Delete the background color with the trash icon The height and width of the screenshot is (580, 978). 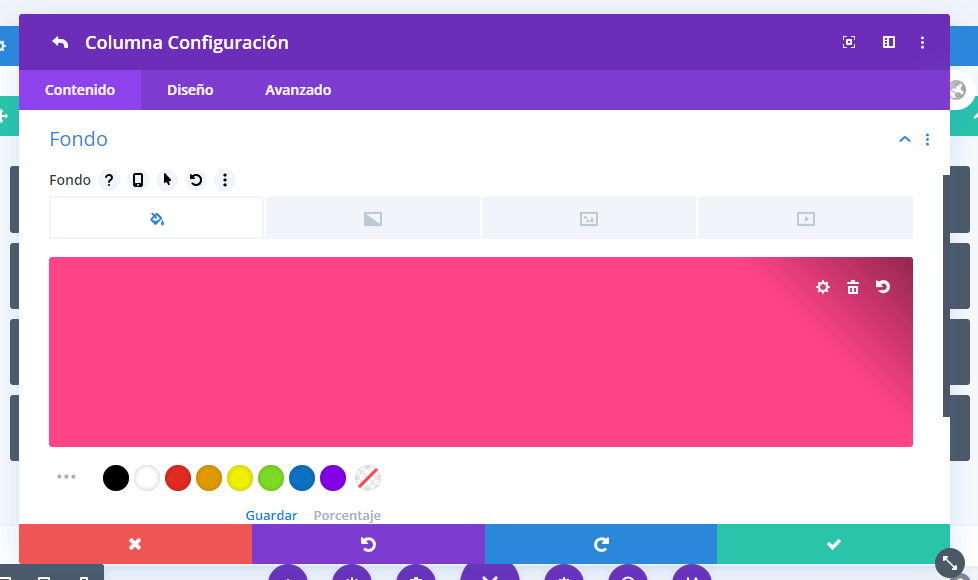click(x=853, y=287)
